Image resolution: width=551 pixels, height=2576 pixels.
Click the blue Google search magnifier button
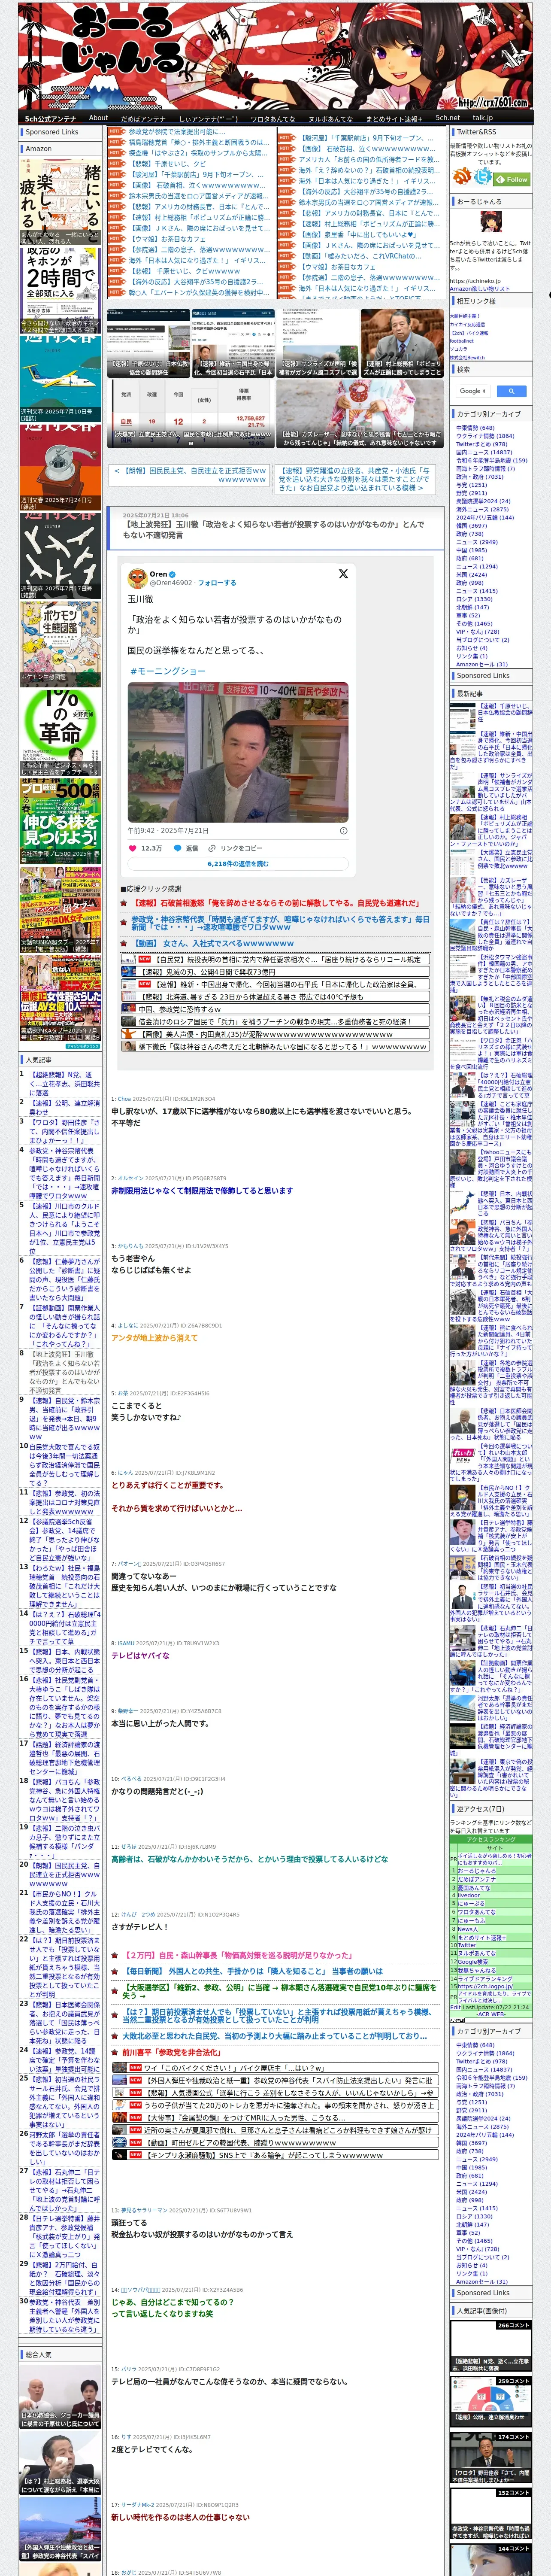pyautogui.click(x=512, y=391)
